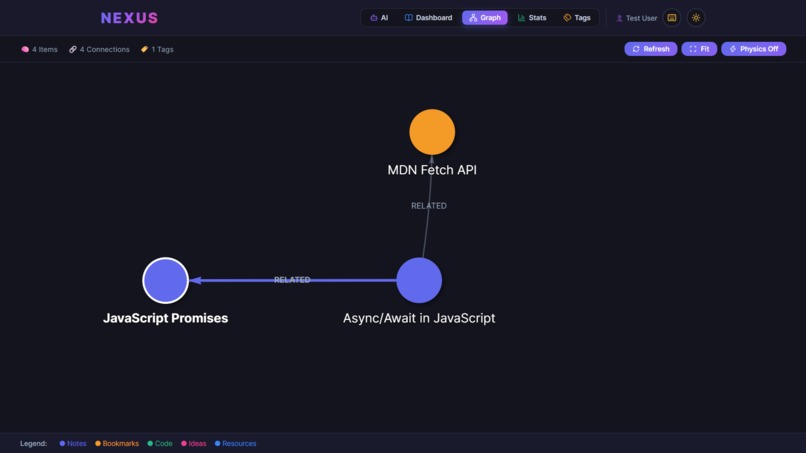The image size is (806, 453).
Task: Click the Code legend entry
Action: (160, 443)
